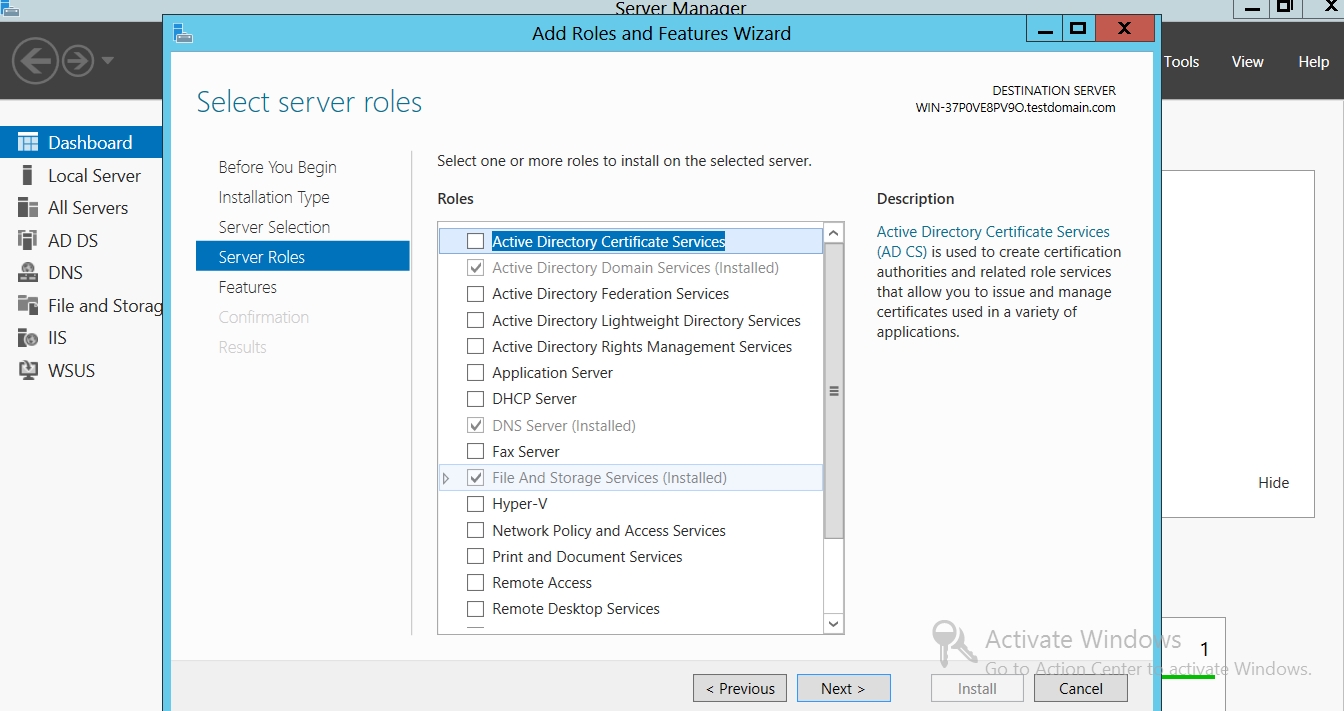1344x711 pixels.
Task: Click the IIS sidebar icon
Action: tap(28, 338)
